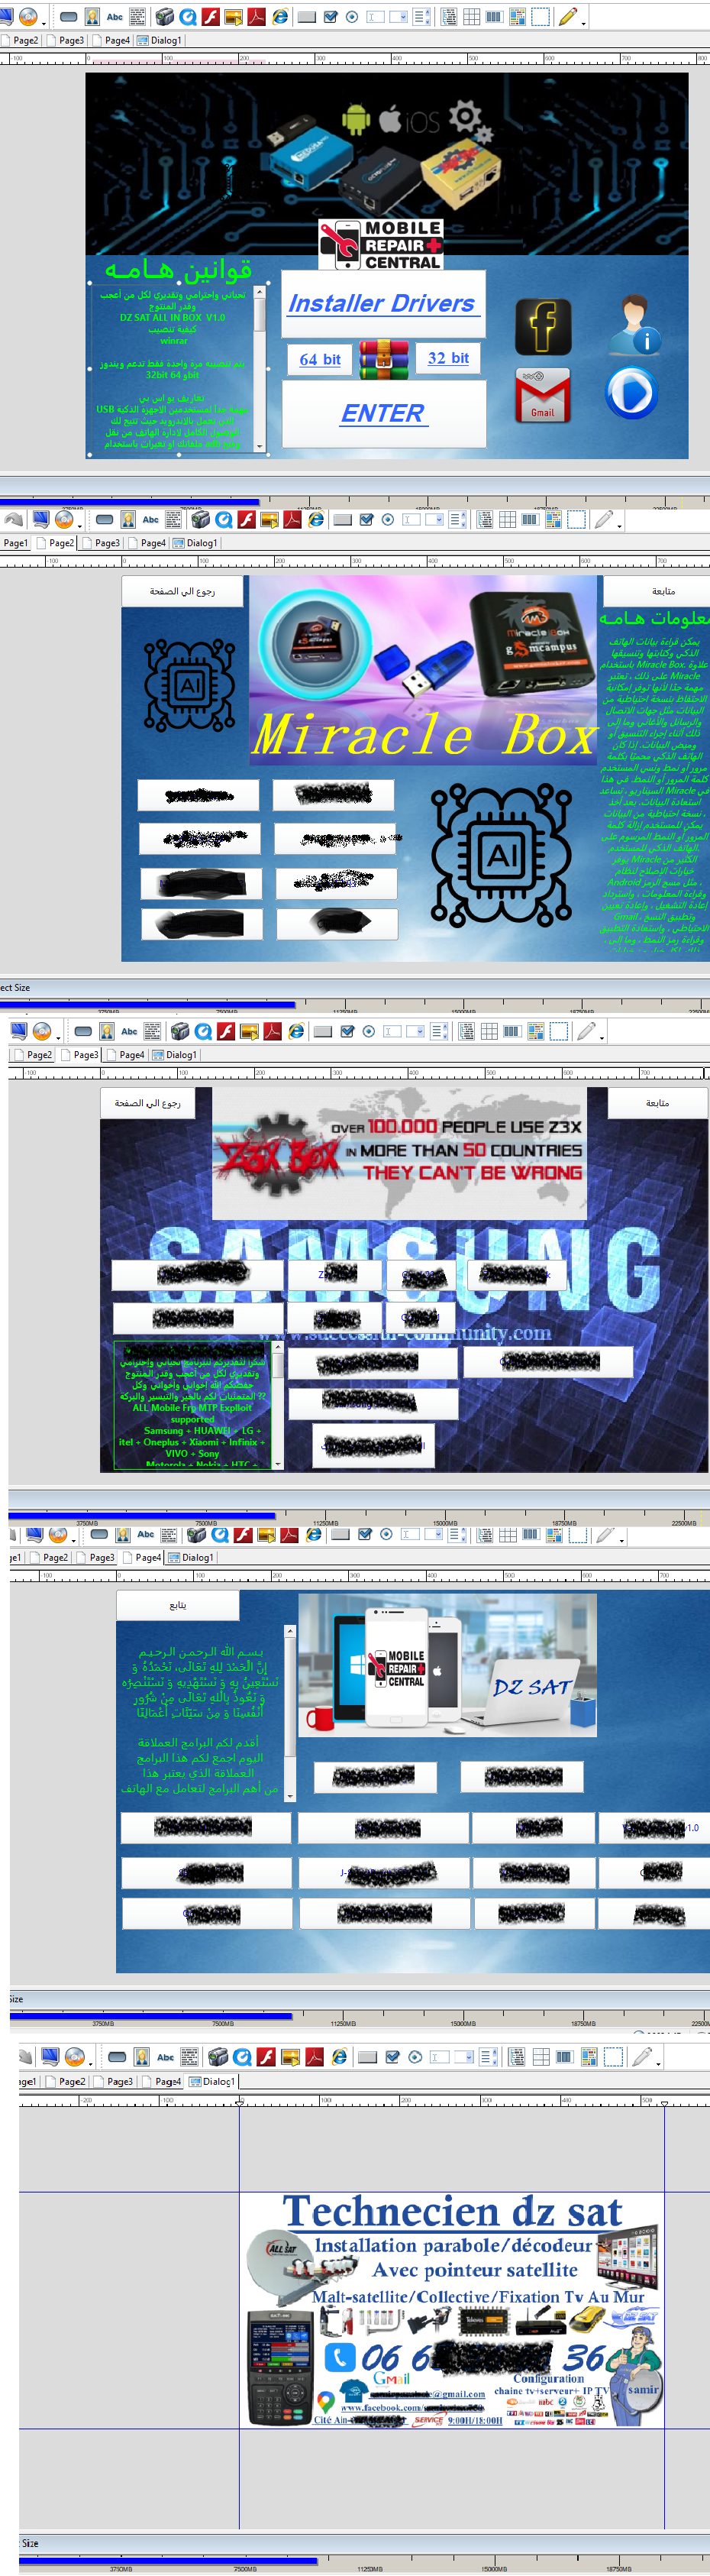Pick Slideshow object tool above Miracle Box page
710x2576 pixels.
point(269,520)
